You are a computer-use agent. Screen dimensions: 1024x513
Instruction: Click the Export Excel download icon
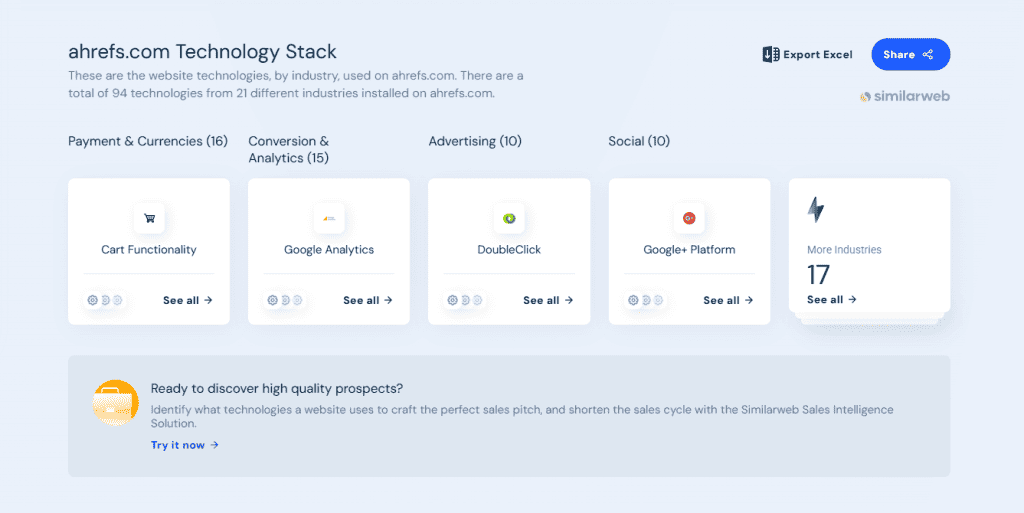771,54
